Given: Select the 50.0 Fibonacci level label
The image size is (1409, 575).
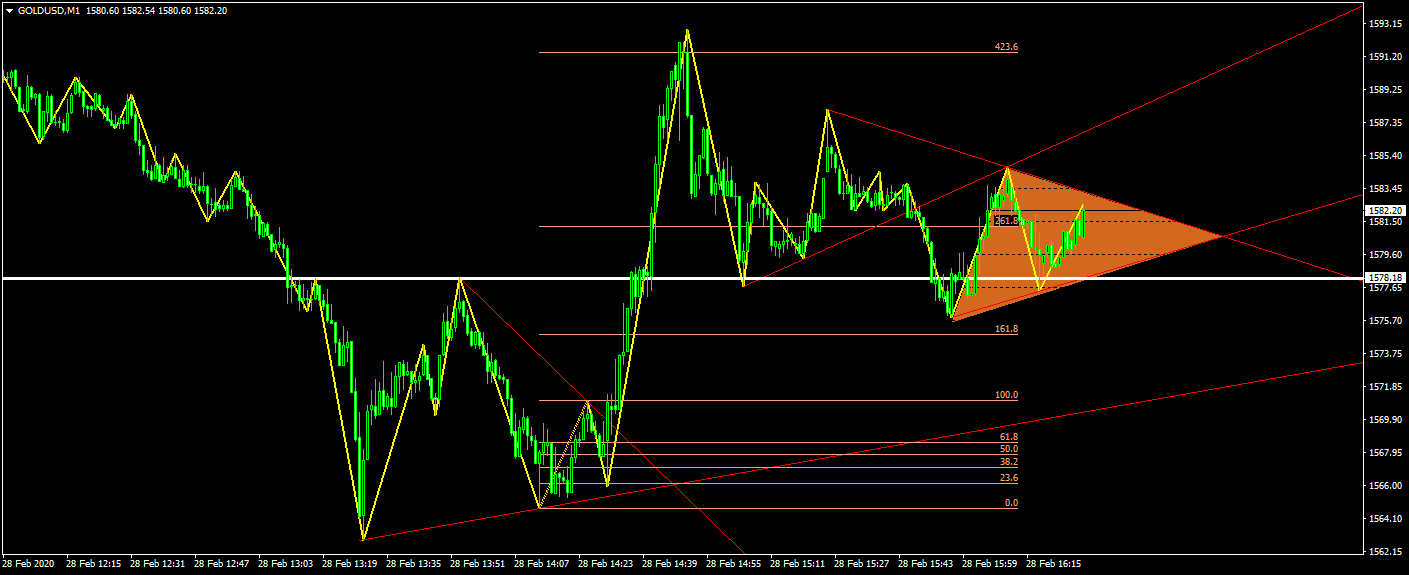Looking at the screenshot, I should point(1009,449).
